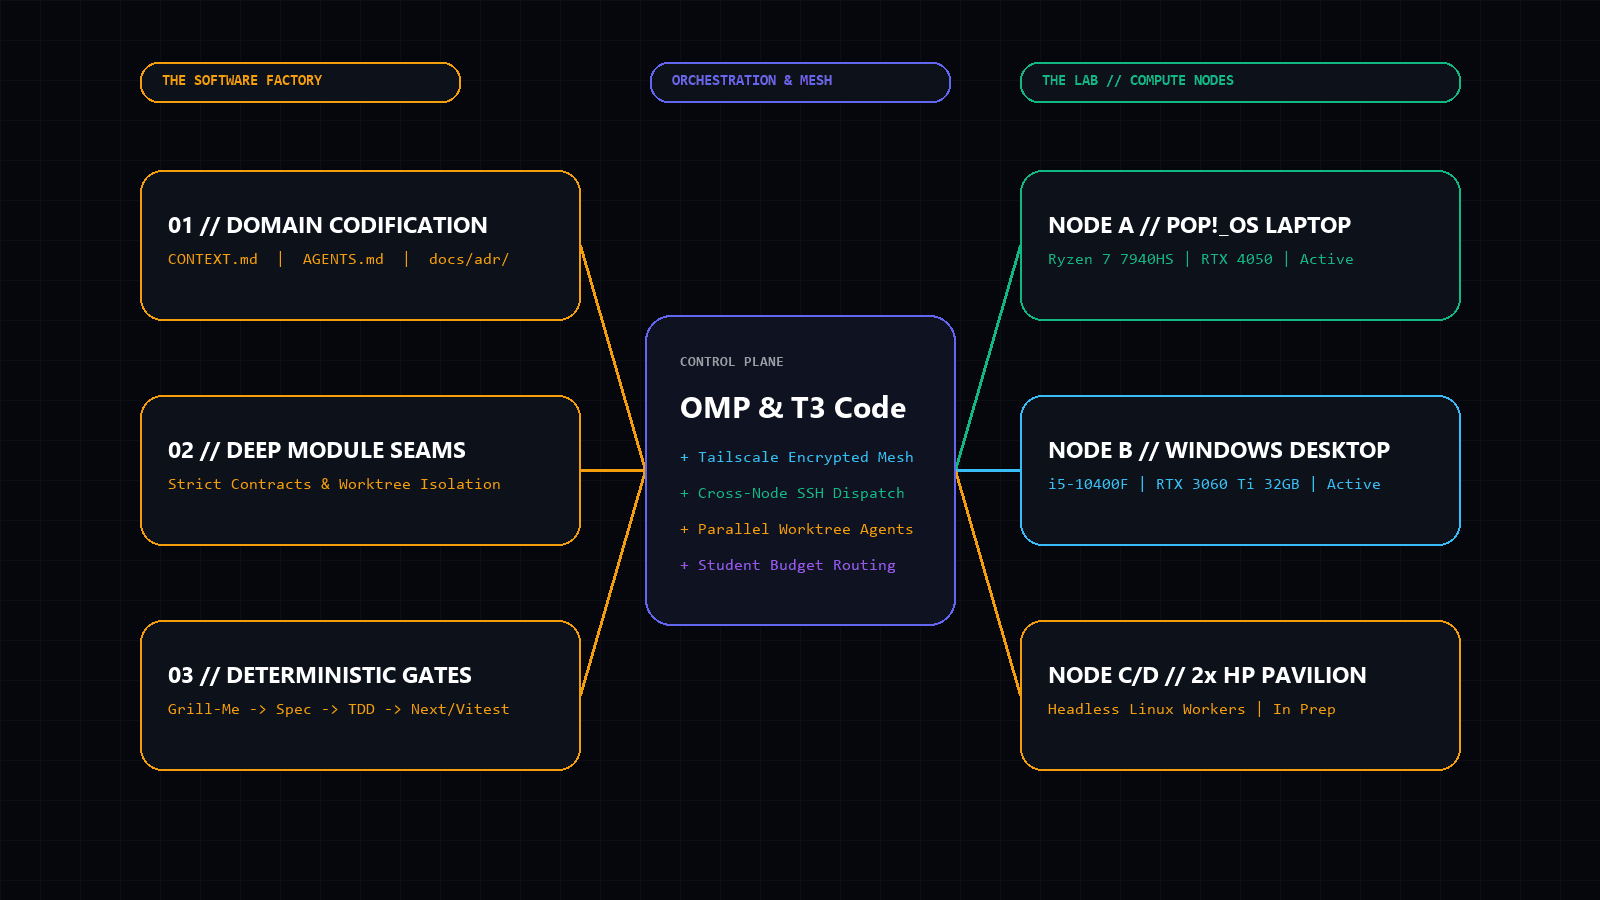Screen dimensions: 1600x900
Task: Click the Ryzen 7 7940HS spec text
Action: tap(1111, 259)
